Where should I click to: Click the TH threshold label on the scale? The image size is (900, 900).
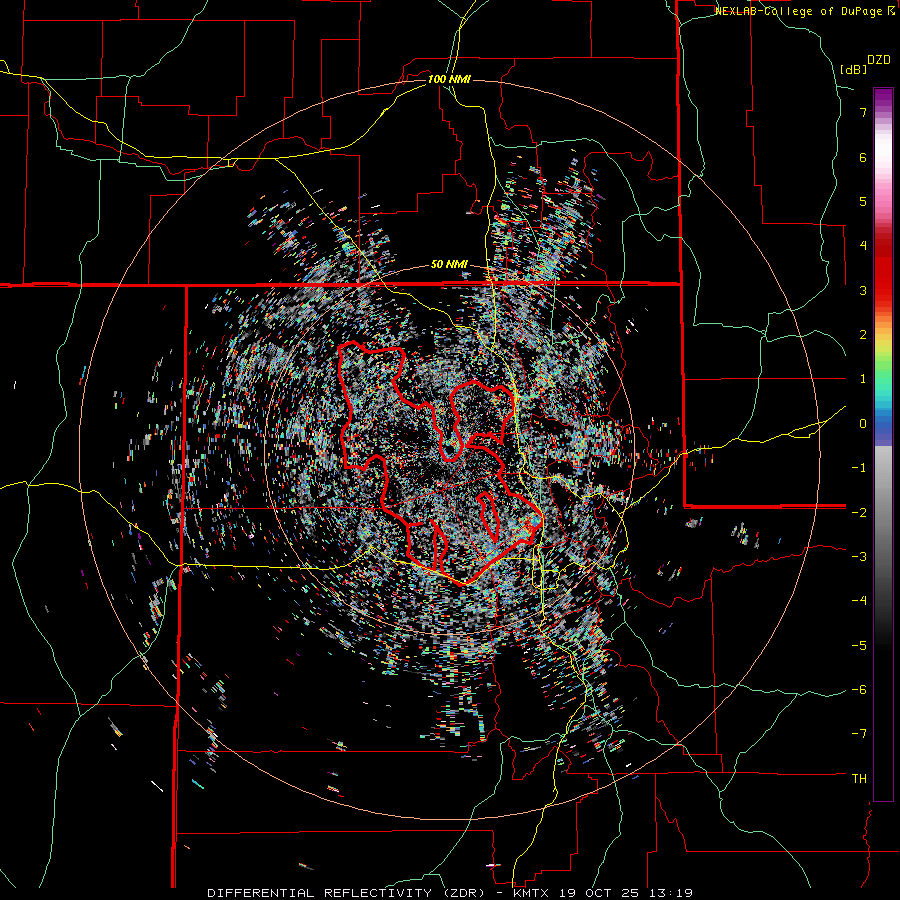click(x=859, y=779)
